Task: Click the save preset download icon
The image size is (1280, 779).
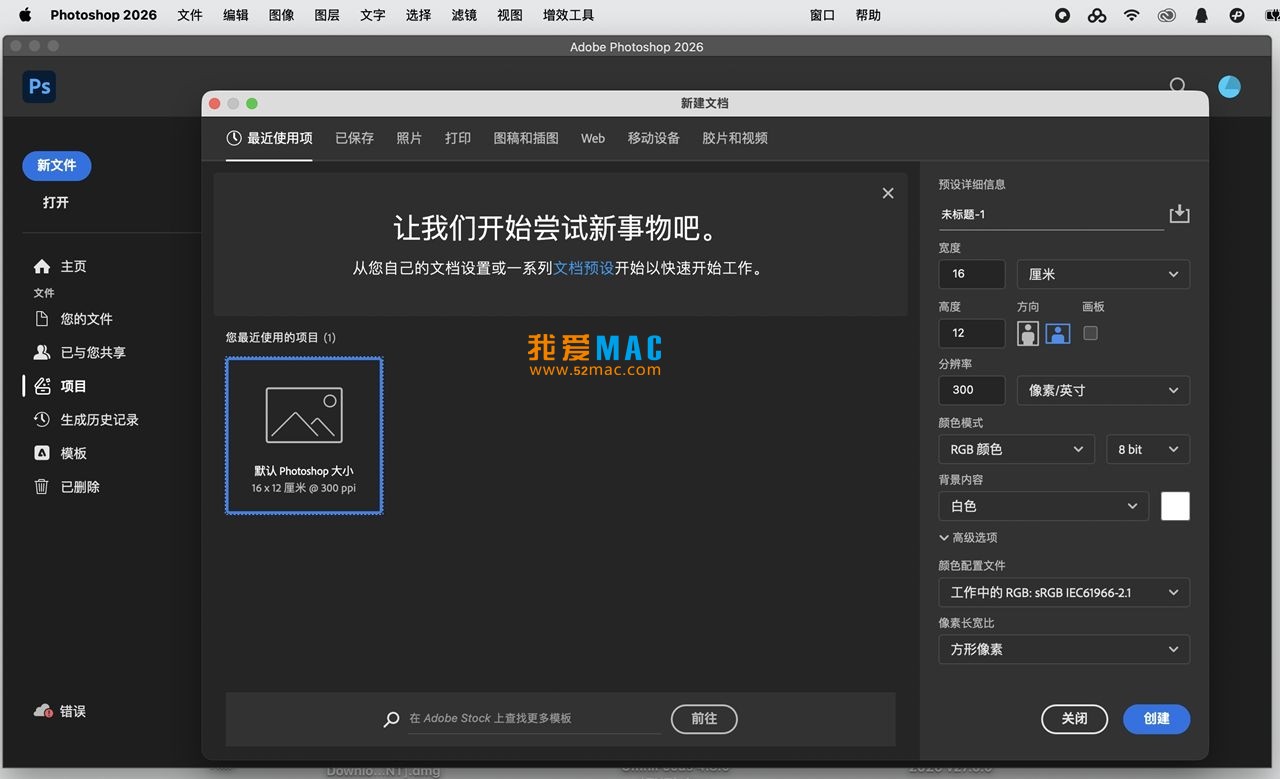Action: point(1179,213)
